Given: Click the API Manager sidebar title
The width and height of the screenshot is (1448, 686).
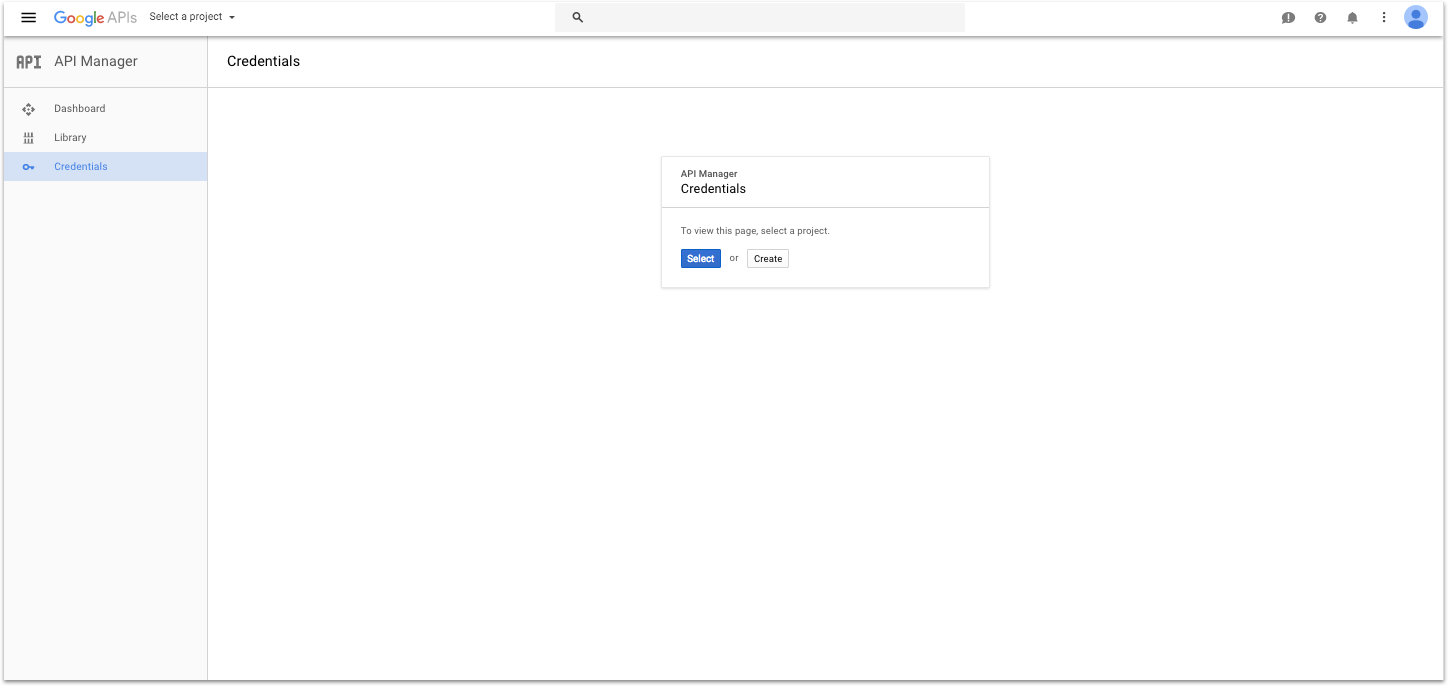Looking at the screenshot, I should point(96,62).
